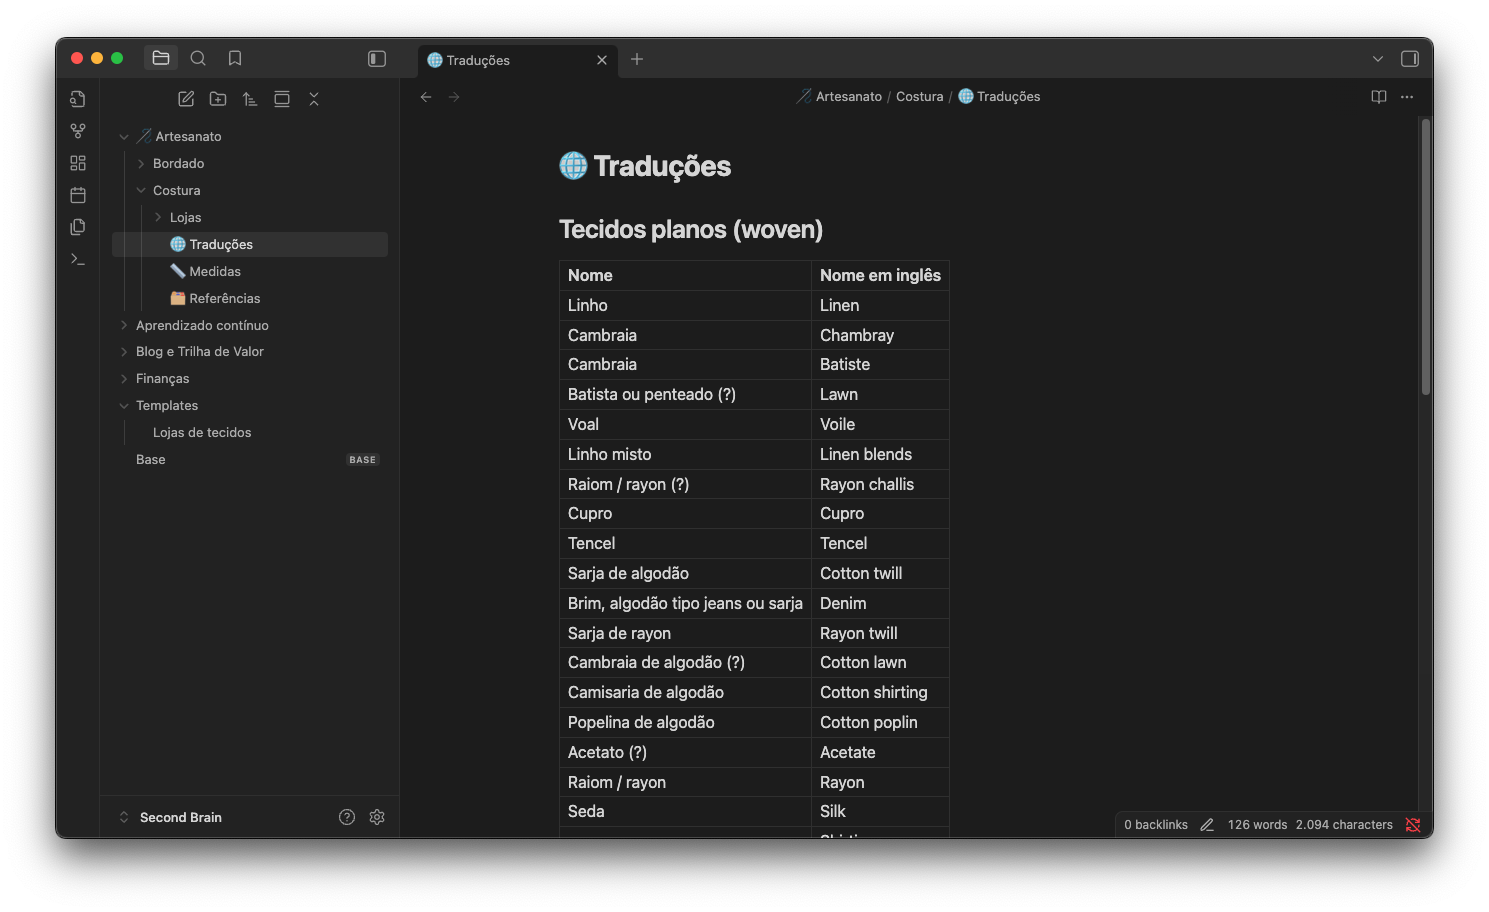Toggle the right sidebar
1489x912 pixels.
1410,59
